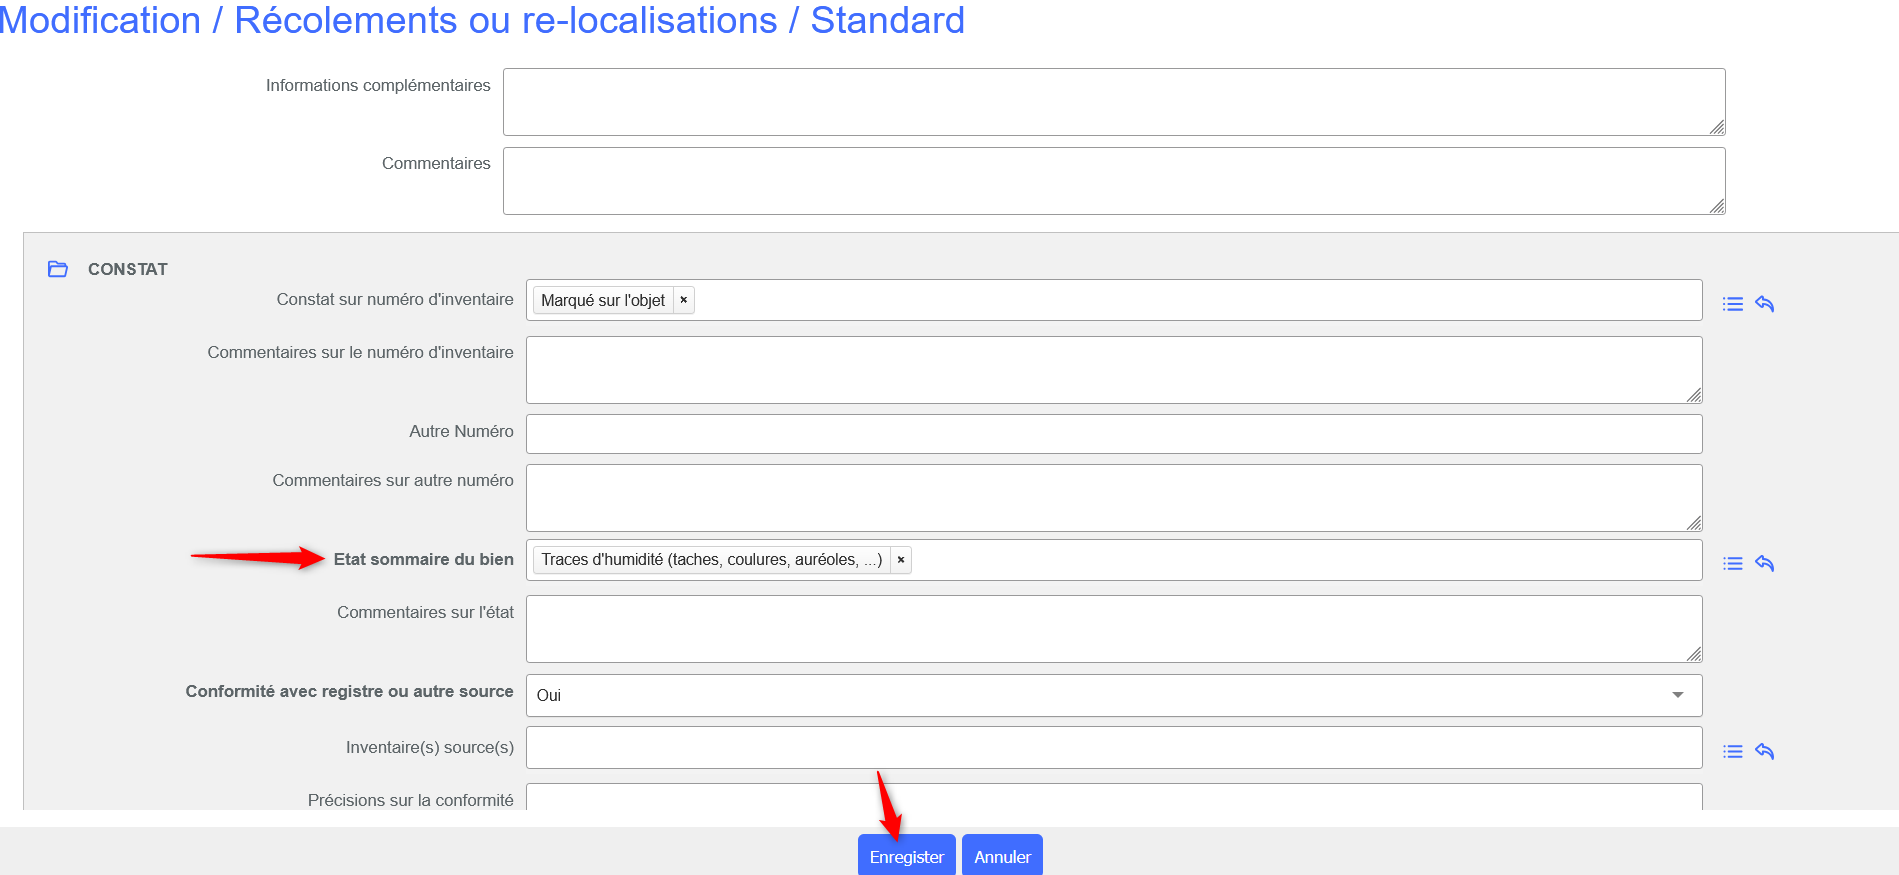1899x875 pixels.
Task: Click undo arrow beside Etat sommaire du bien
Action: 1764,564
